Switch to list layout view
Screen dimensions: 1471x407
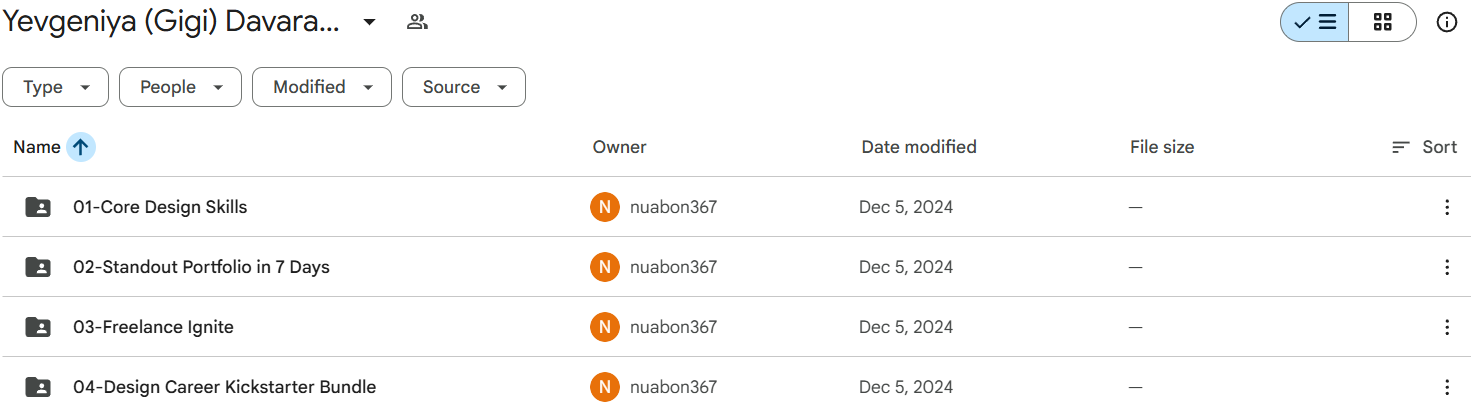click(1315, 22)
